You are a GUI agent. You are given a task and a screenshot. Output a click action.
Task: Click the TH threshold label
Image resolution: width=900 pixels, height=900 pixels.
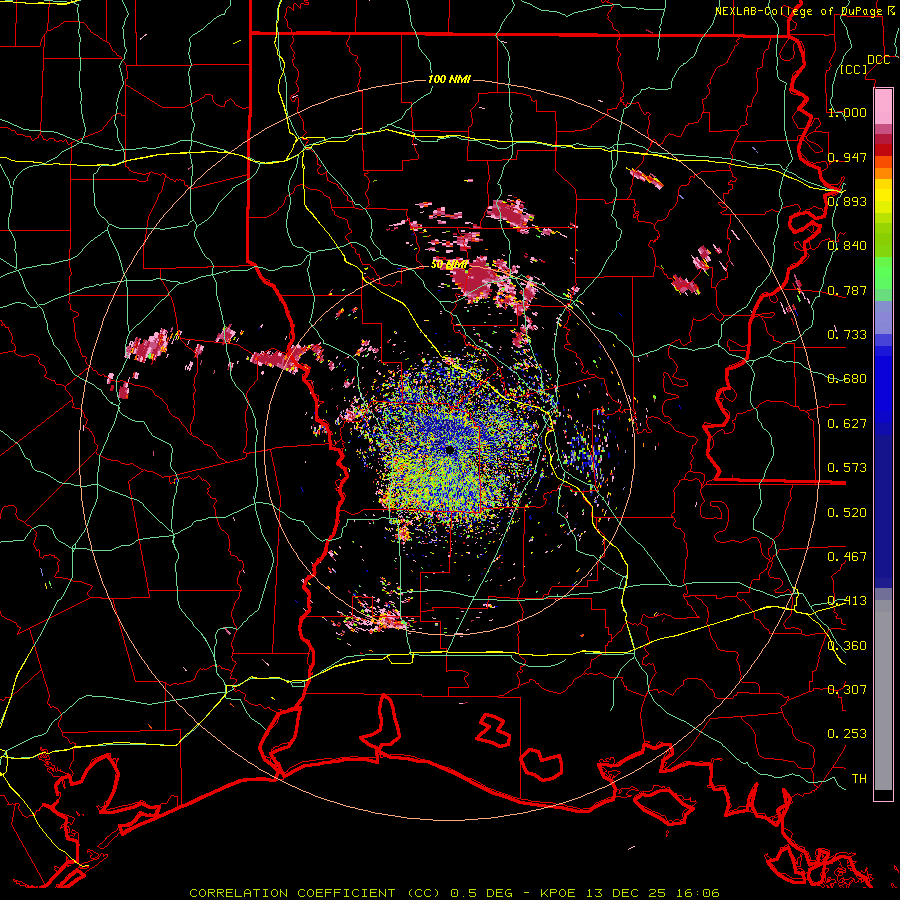(x=859, y=778)
